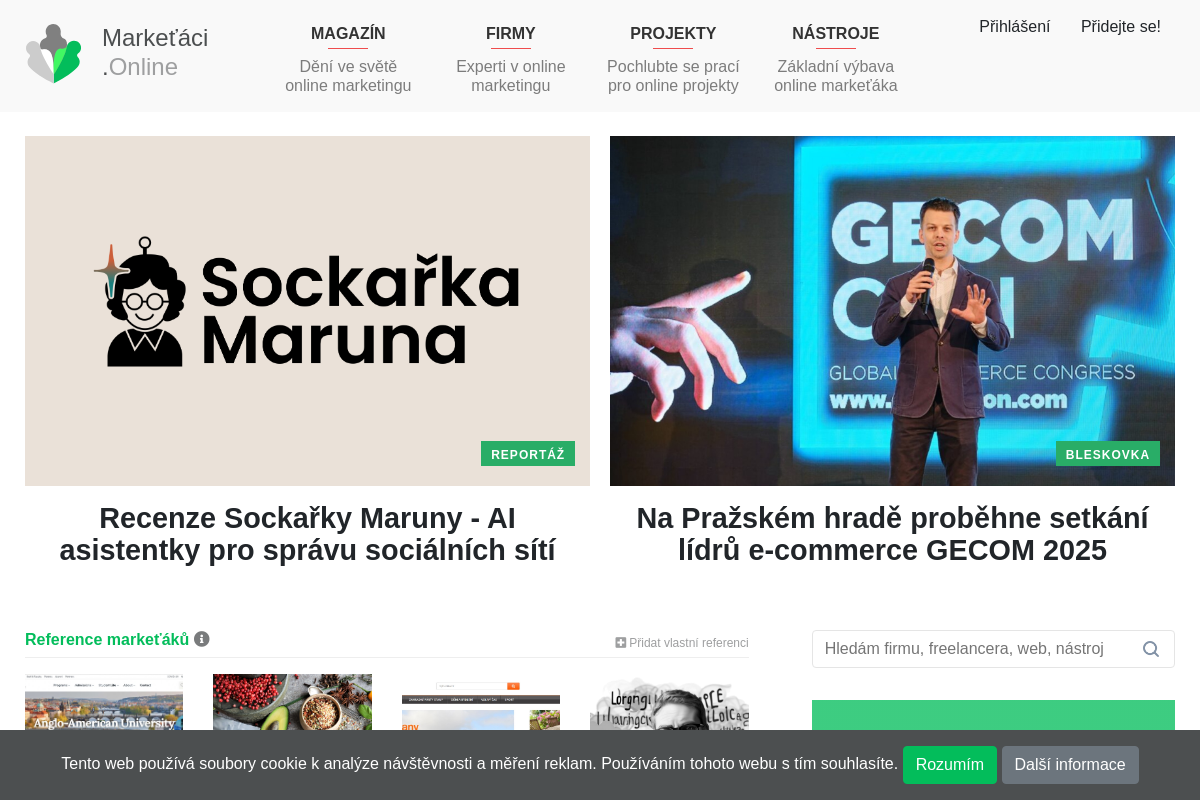The image size is (1200, 800).
Task: Click the plus icon for Přidat vlastní referenci
Action: 620,643
